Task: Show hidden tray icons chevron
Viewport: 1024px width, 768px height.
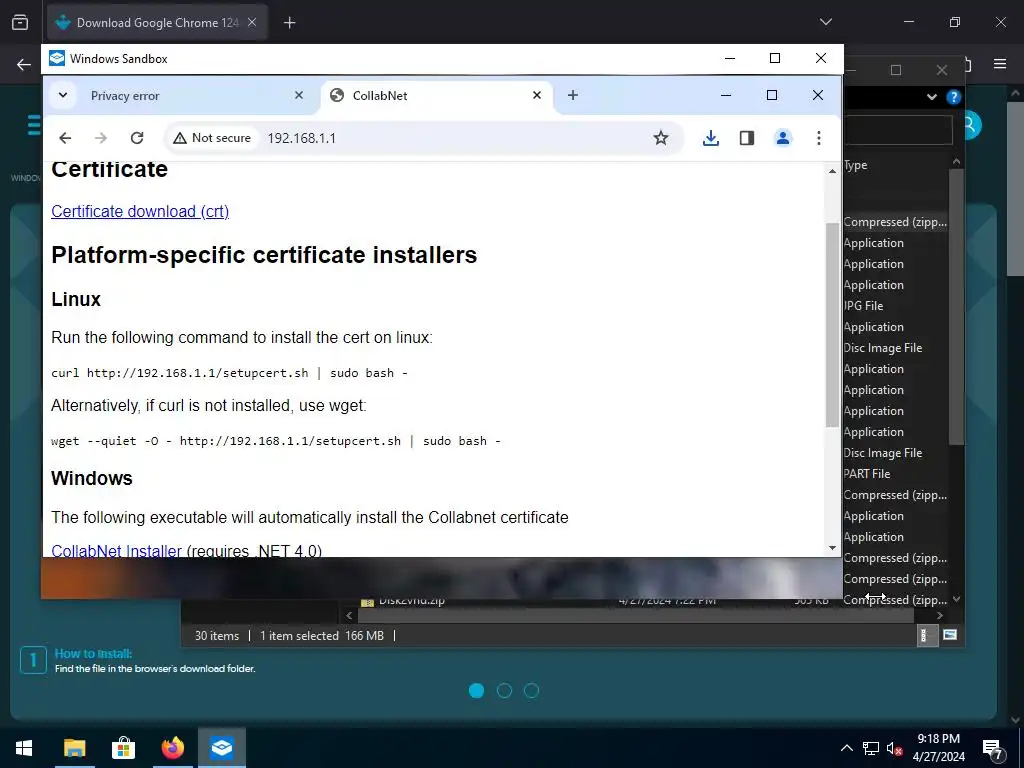Action: click(846, 748)
